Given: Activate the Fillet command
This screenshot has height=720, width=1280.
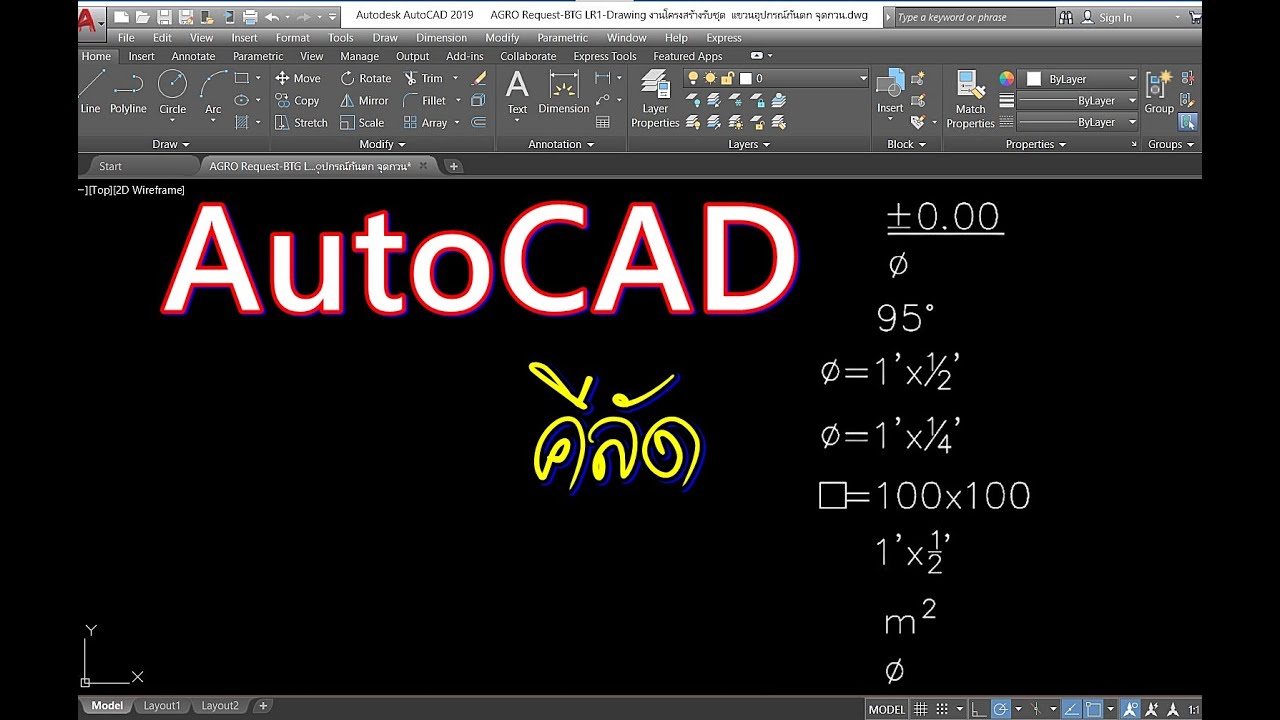Looking at the screenshot, I should 426,100.
